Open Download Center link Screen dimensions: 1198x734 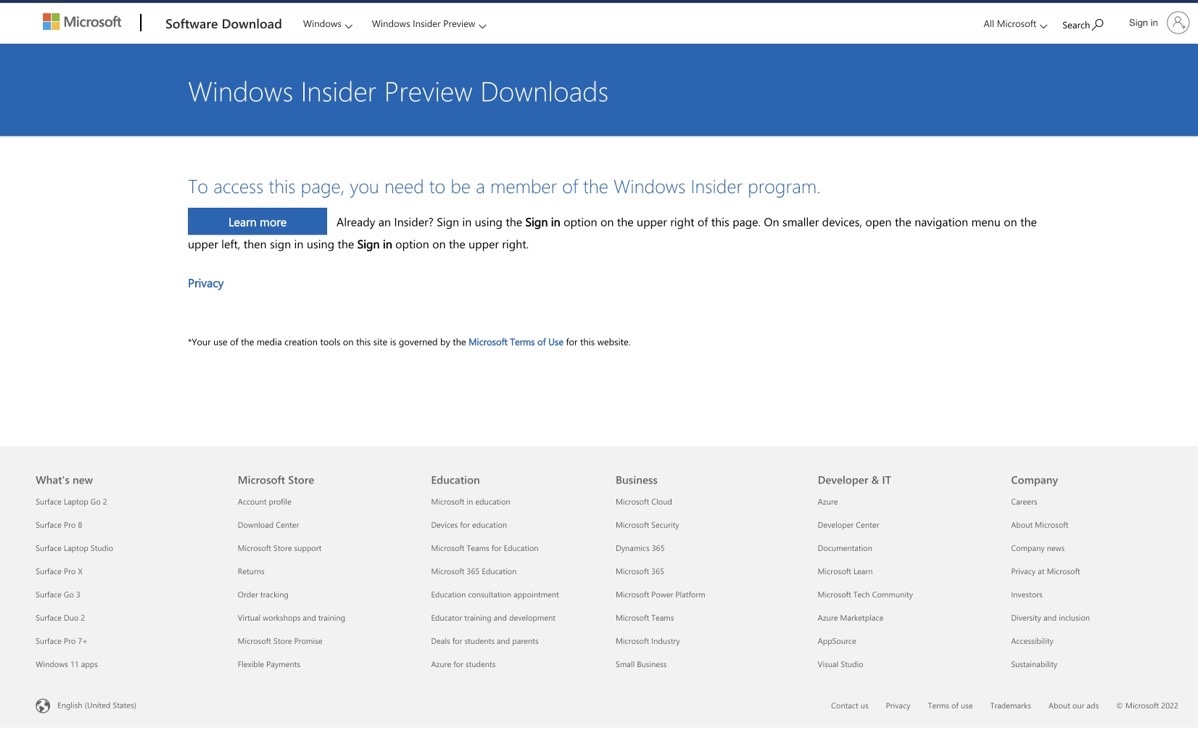tap(268, 525)
